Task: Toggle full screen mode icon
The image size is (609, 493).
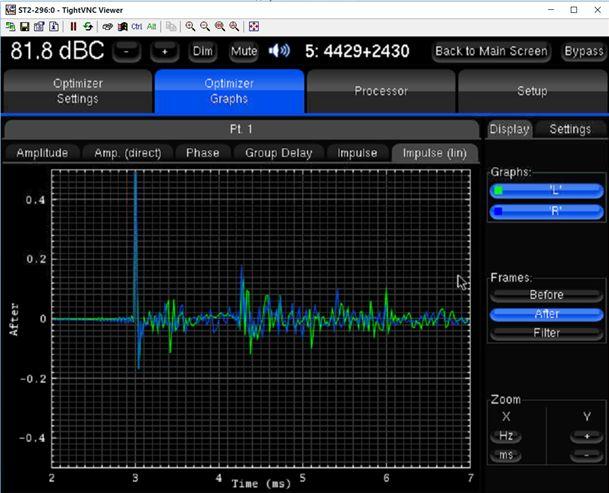Action: [x=254, y=26]
